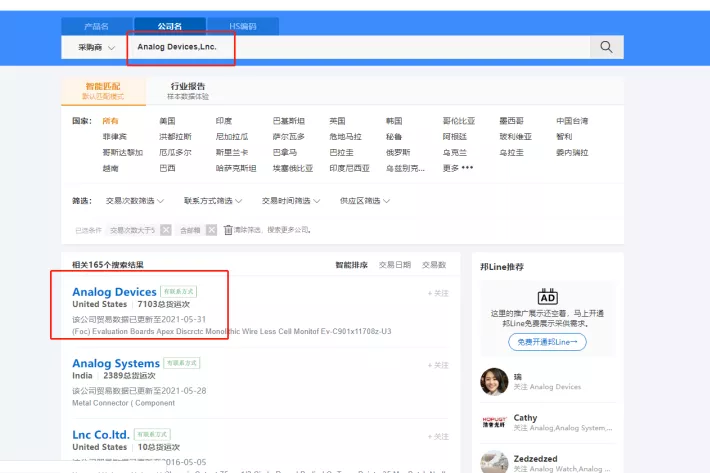Filter by country 巴西

(x=167, y=168)
